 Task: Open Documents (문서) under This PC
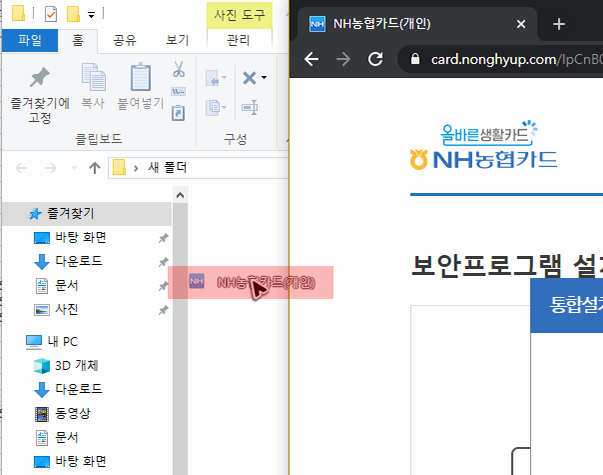66,437
